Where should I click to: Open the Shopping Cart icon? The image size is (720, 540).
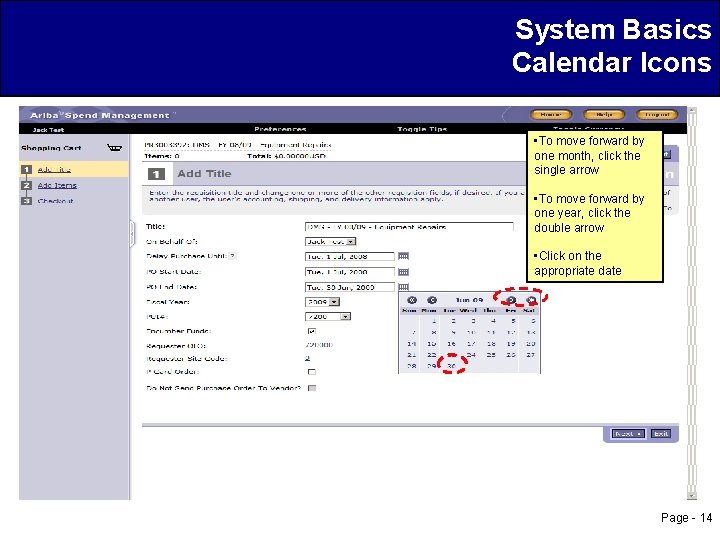(x=114, y=147)
